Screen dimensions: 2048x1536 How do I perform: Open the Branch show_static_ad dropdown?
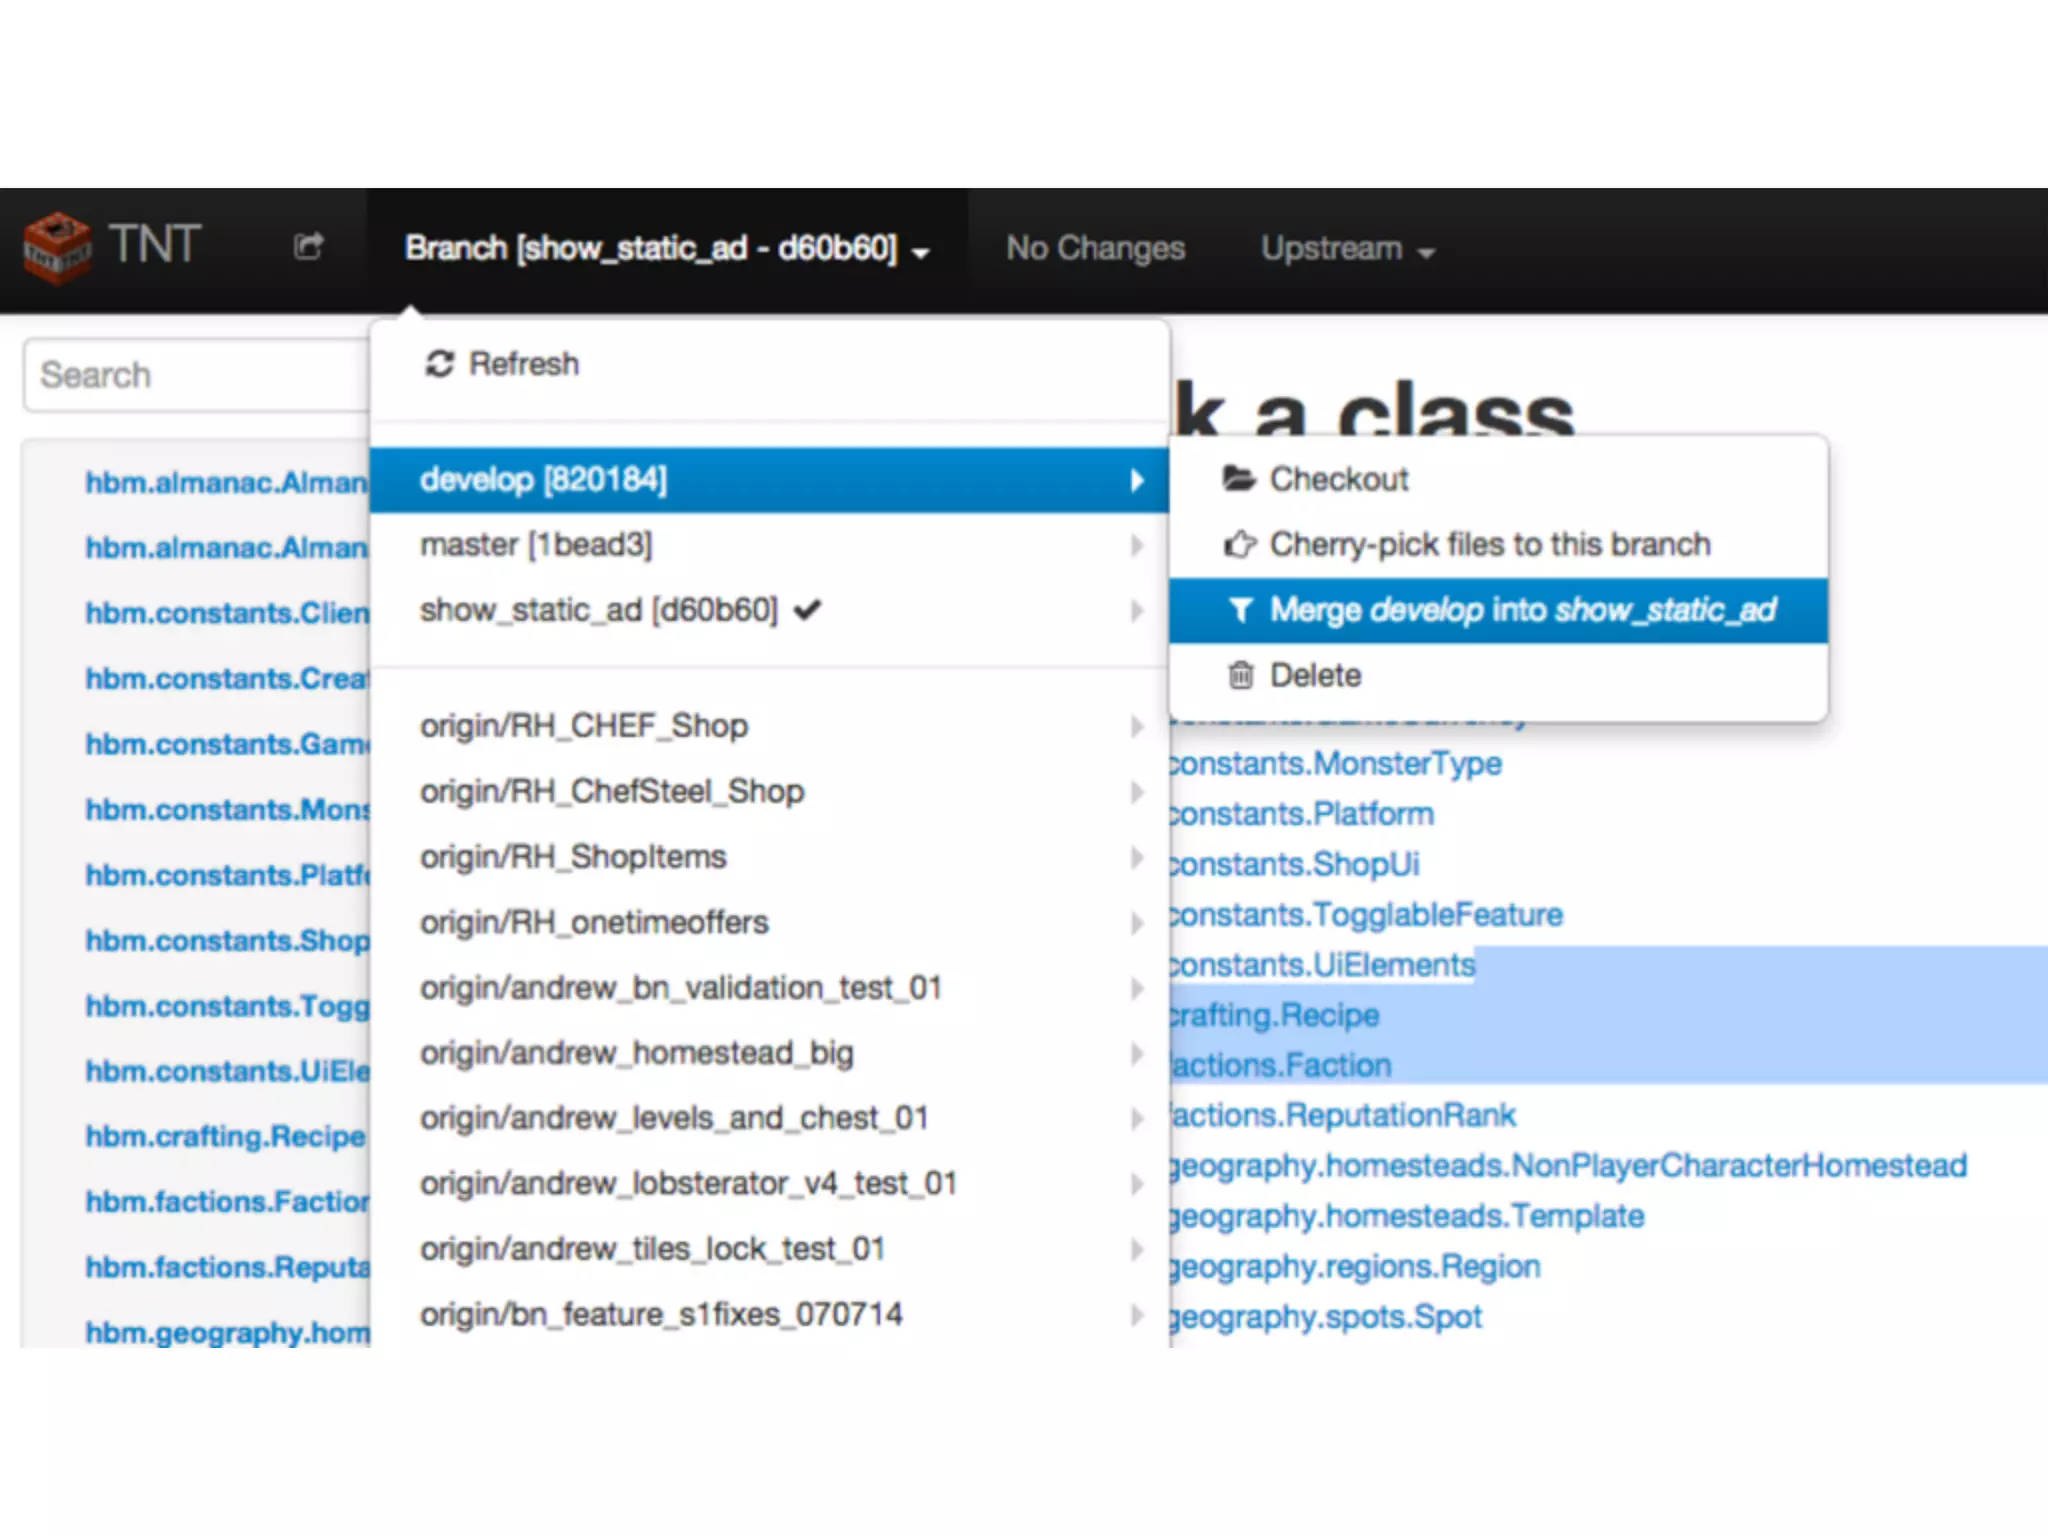point(667,248)
